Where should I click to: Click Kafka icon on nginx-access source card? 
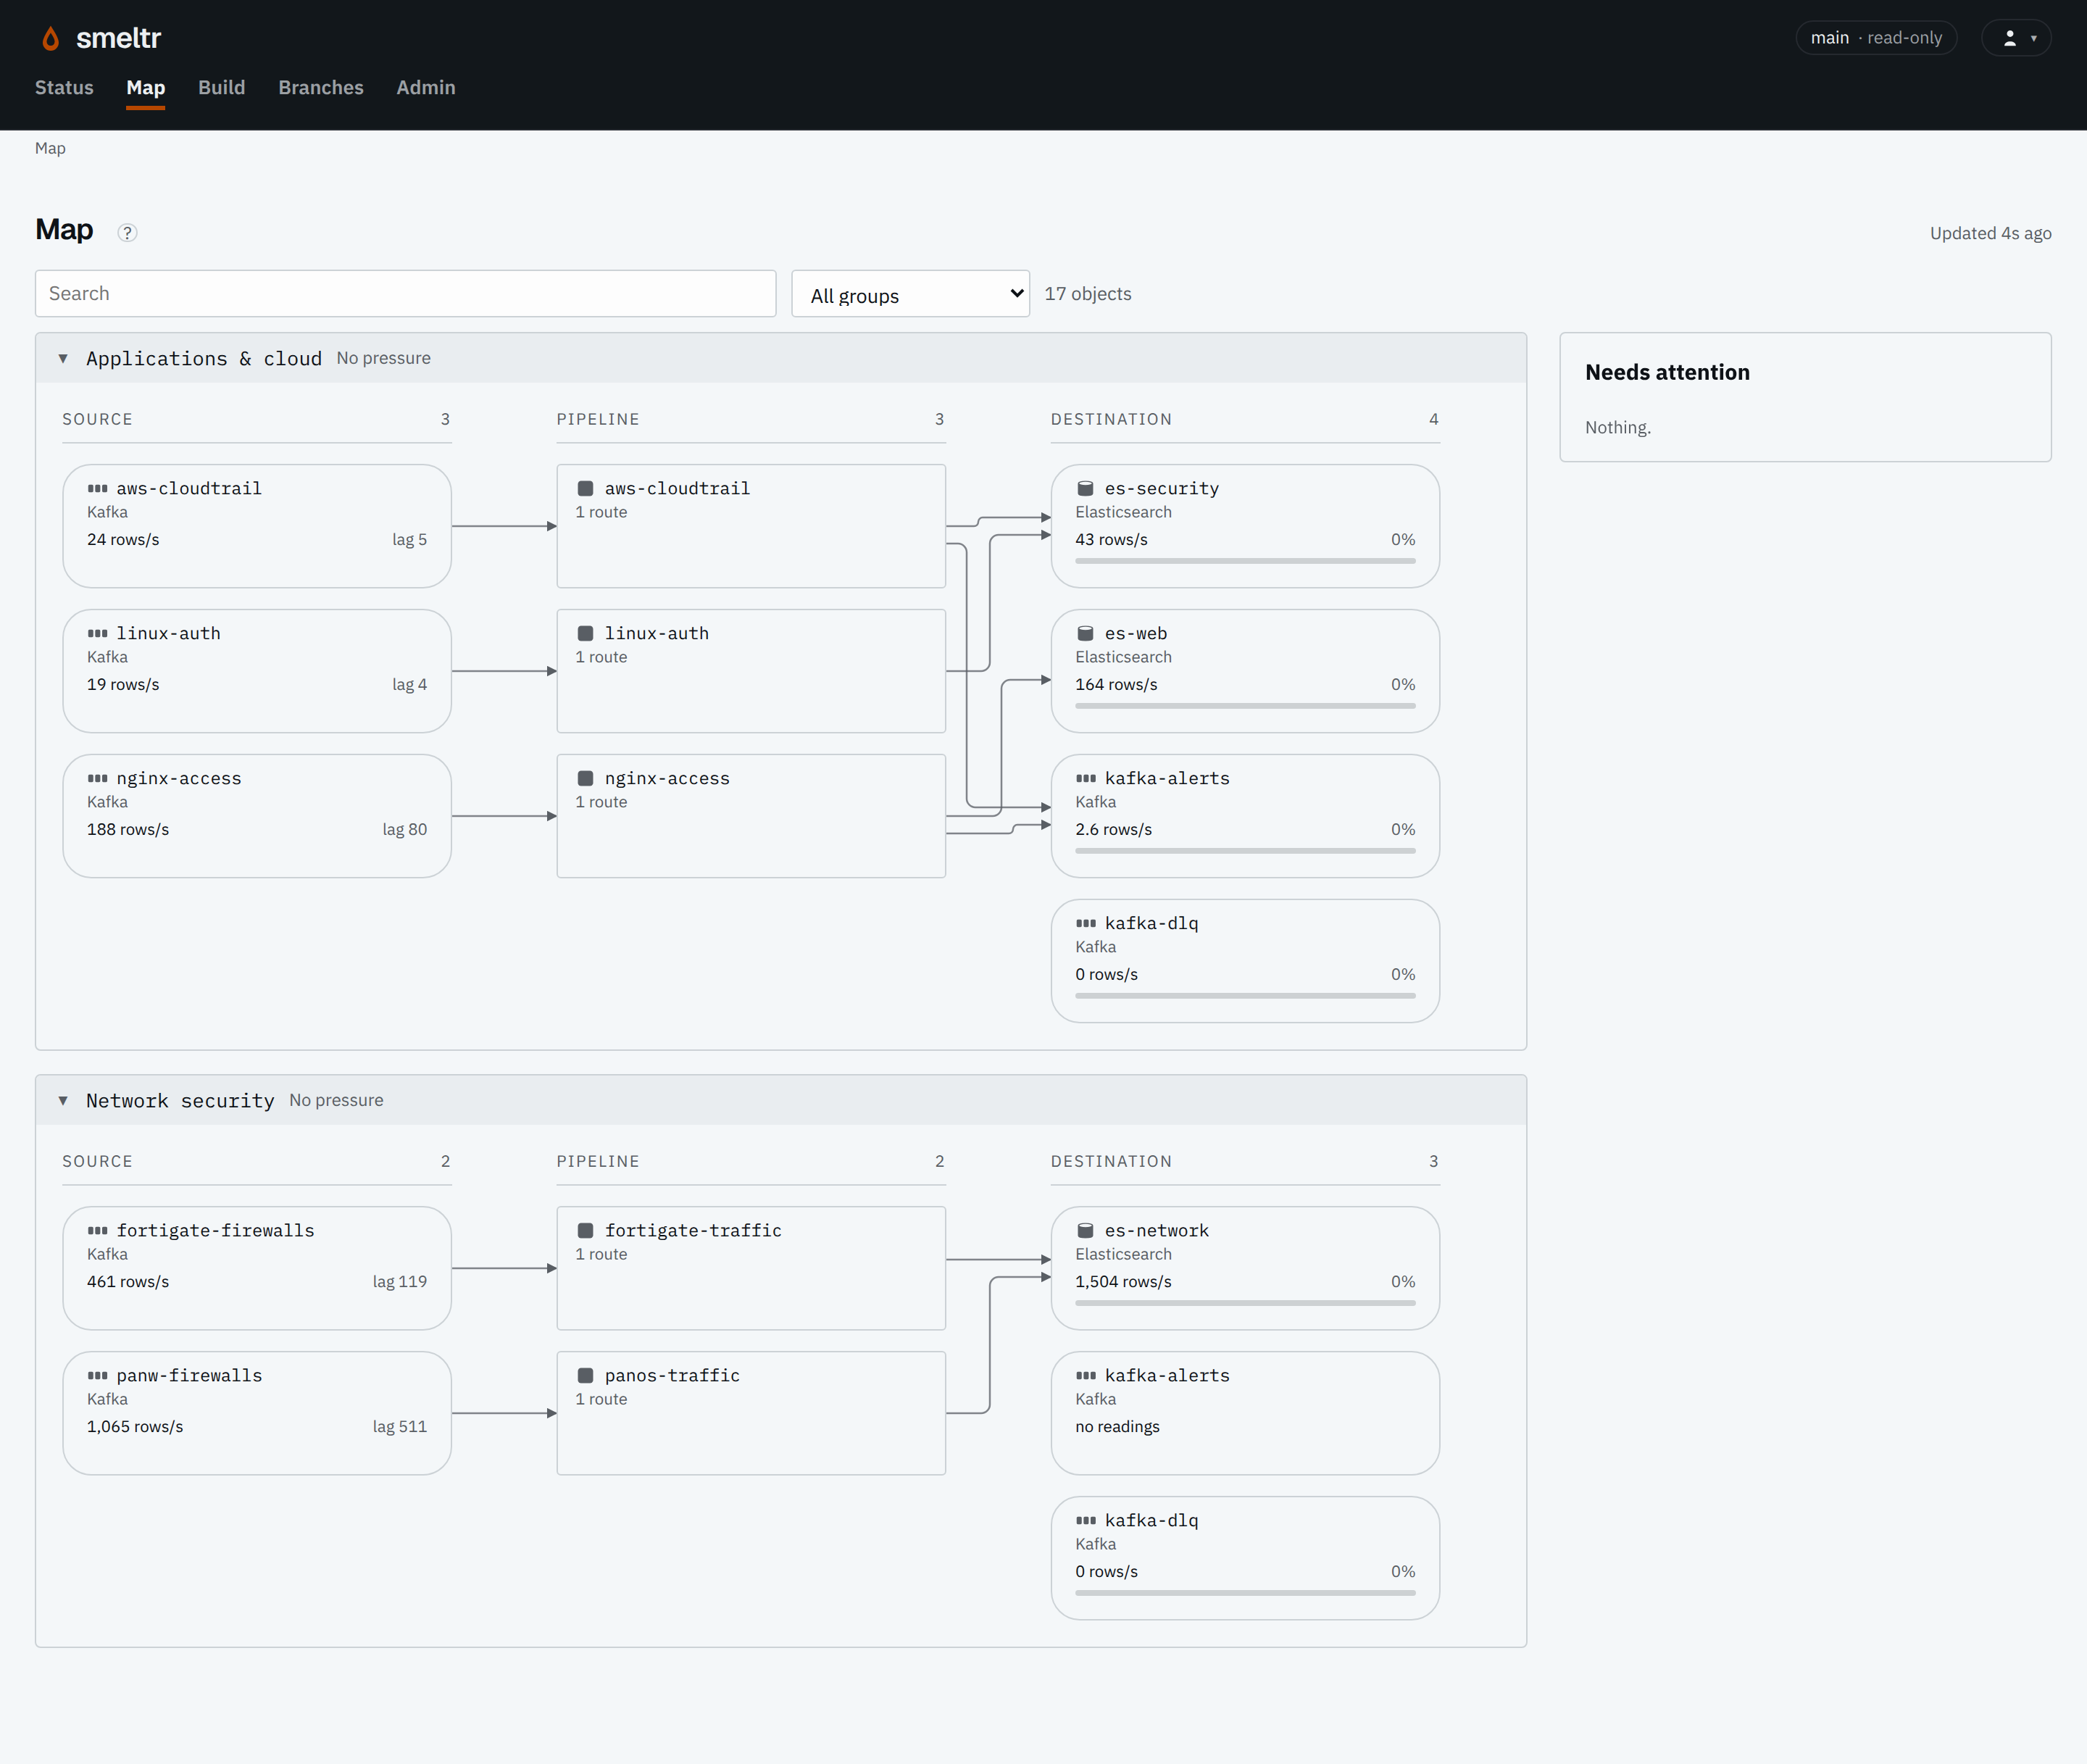[97, 779]
